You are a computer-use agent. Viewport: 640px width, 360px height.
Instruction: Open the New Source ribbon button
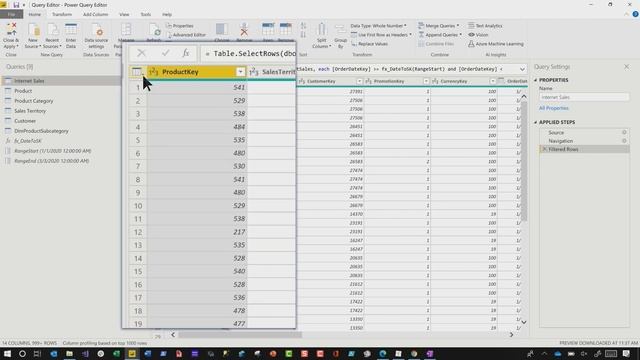33,36
